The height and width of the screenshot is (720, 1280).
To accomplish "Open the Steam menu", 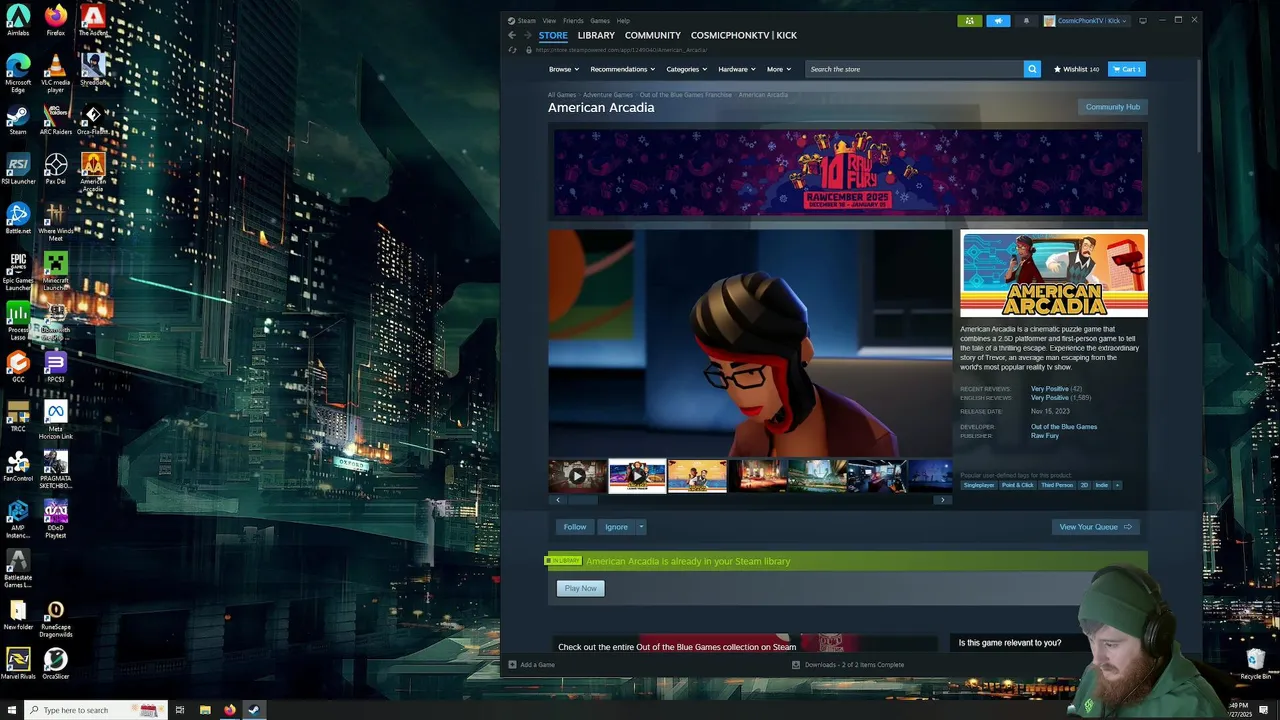I will (x=521, y=20).
